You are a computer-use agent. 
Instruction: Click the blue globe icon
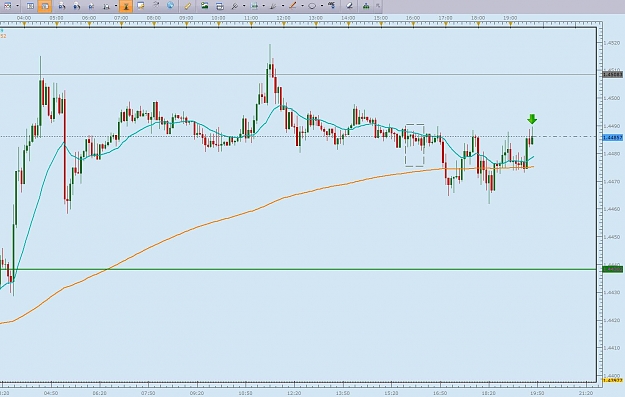170,6
